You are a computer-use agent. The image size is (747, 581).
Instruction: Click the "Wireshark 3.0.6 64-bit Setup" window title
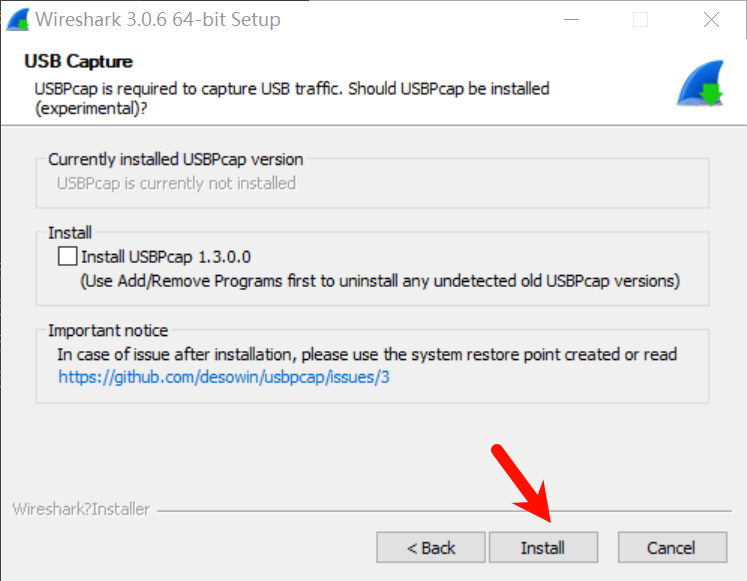pyautogui.click(x=157, y=19)
